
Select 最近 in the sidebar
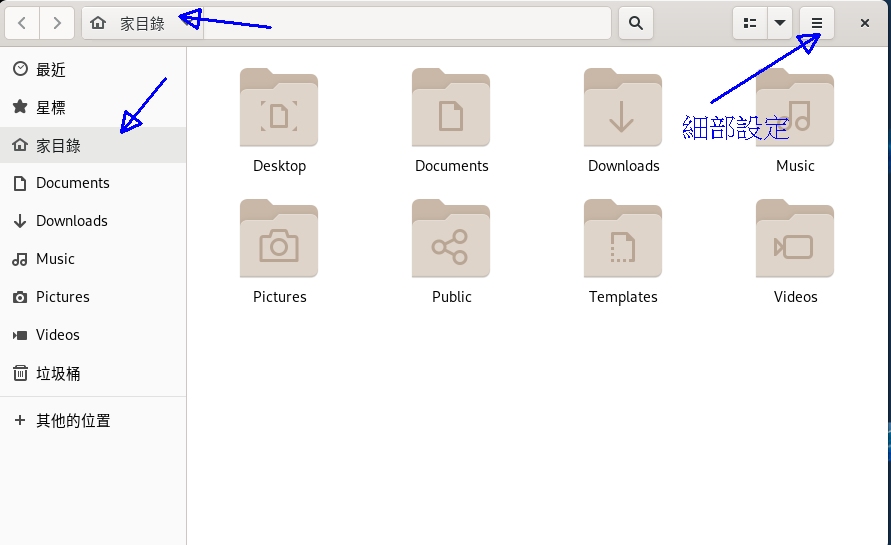pyautogui.click(x=51, y=69)
